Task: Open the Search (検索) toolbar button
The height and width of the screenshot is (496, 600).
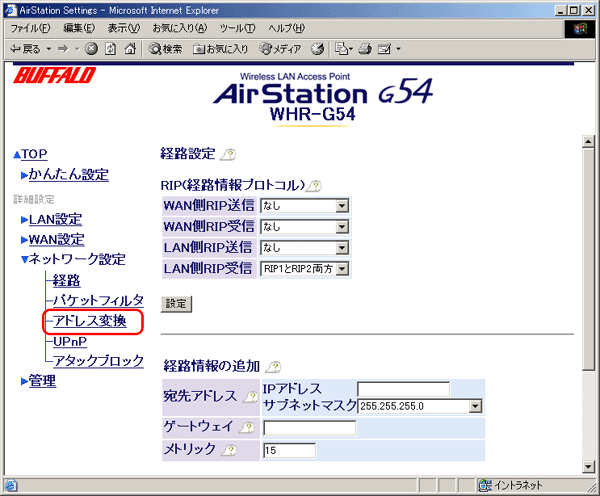Action: [165, 49]
